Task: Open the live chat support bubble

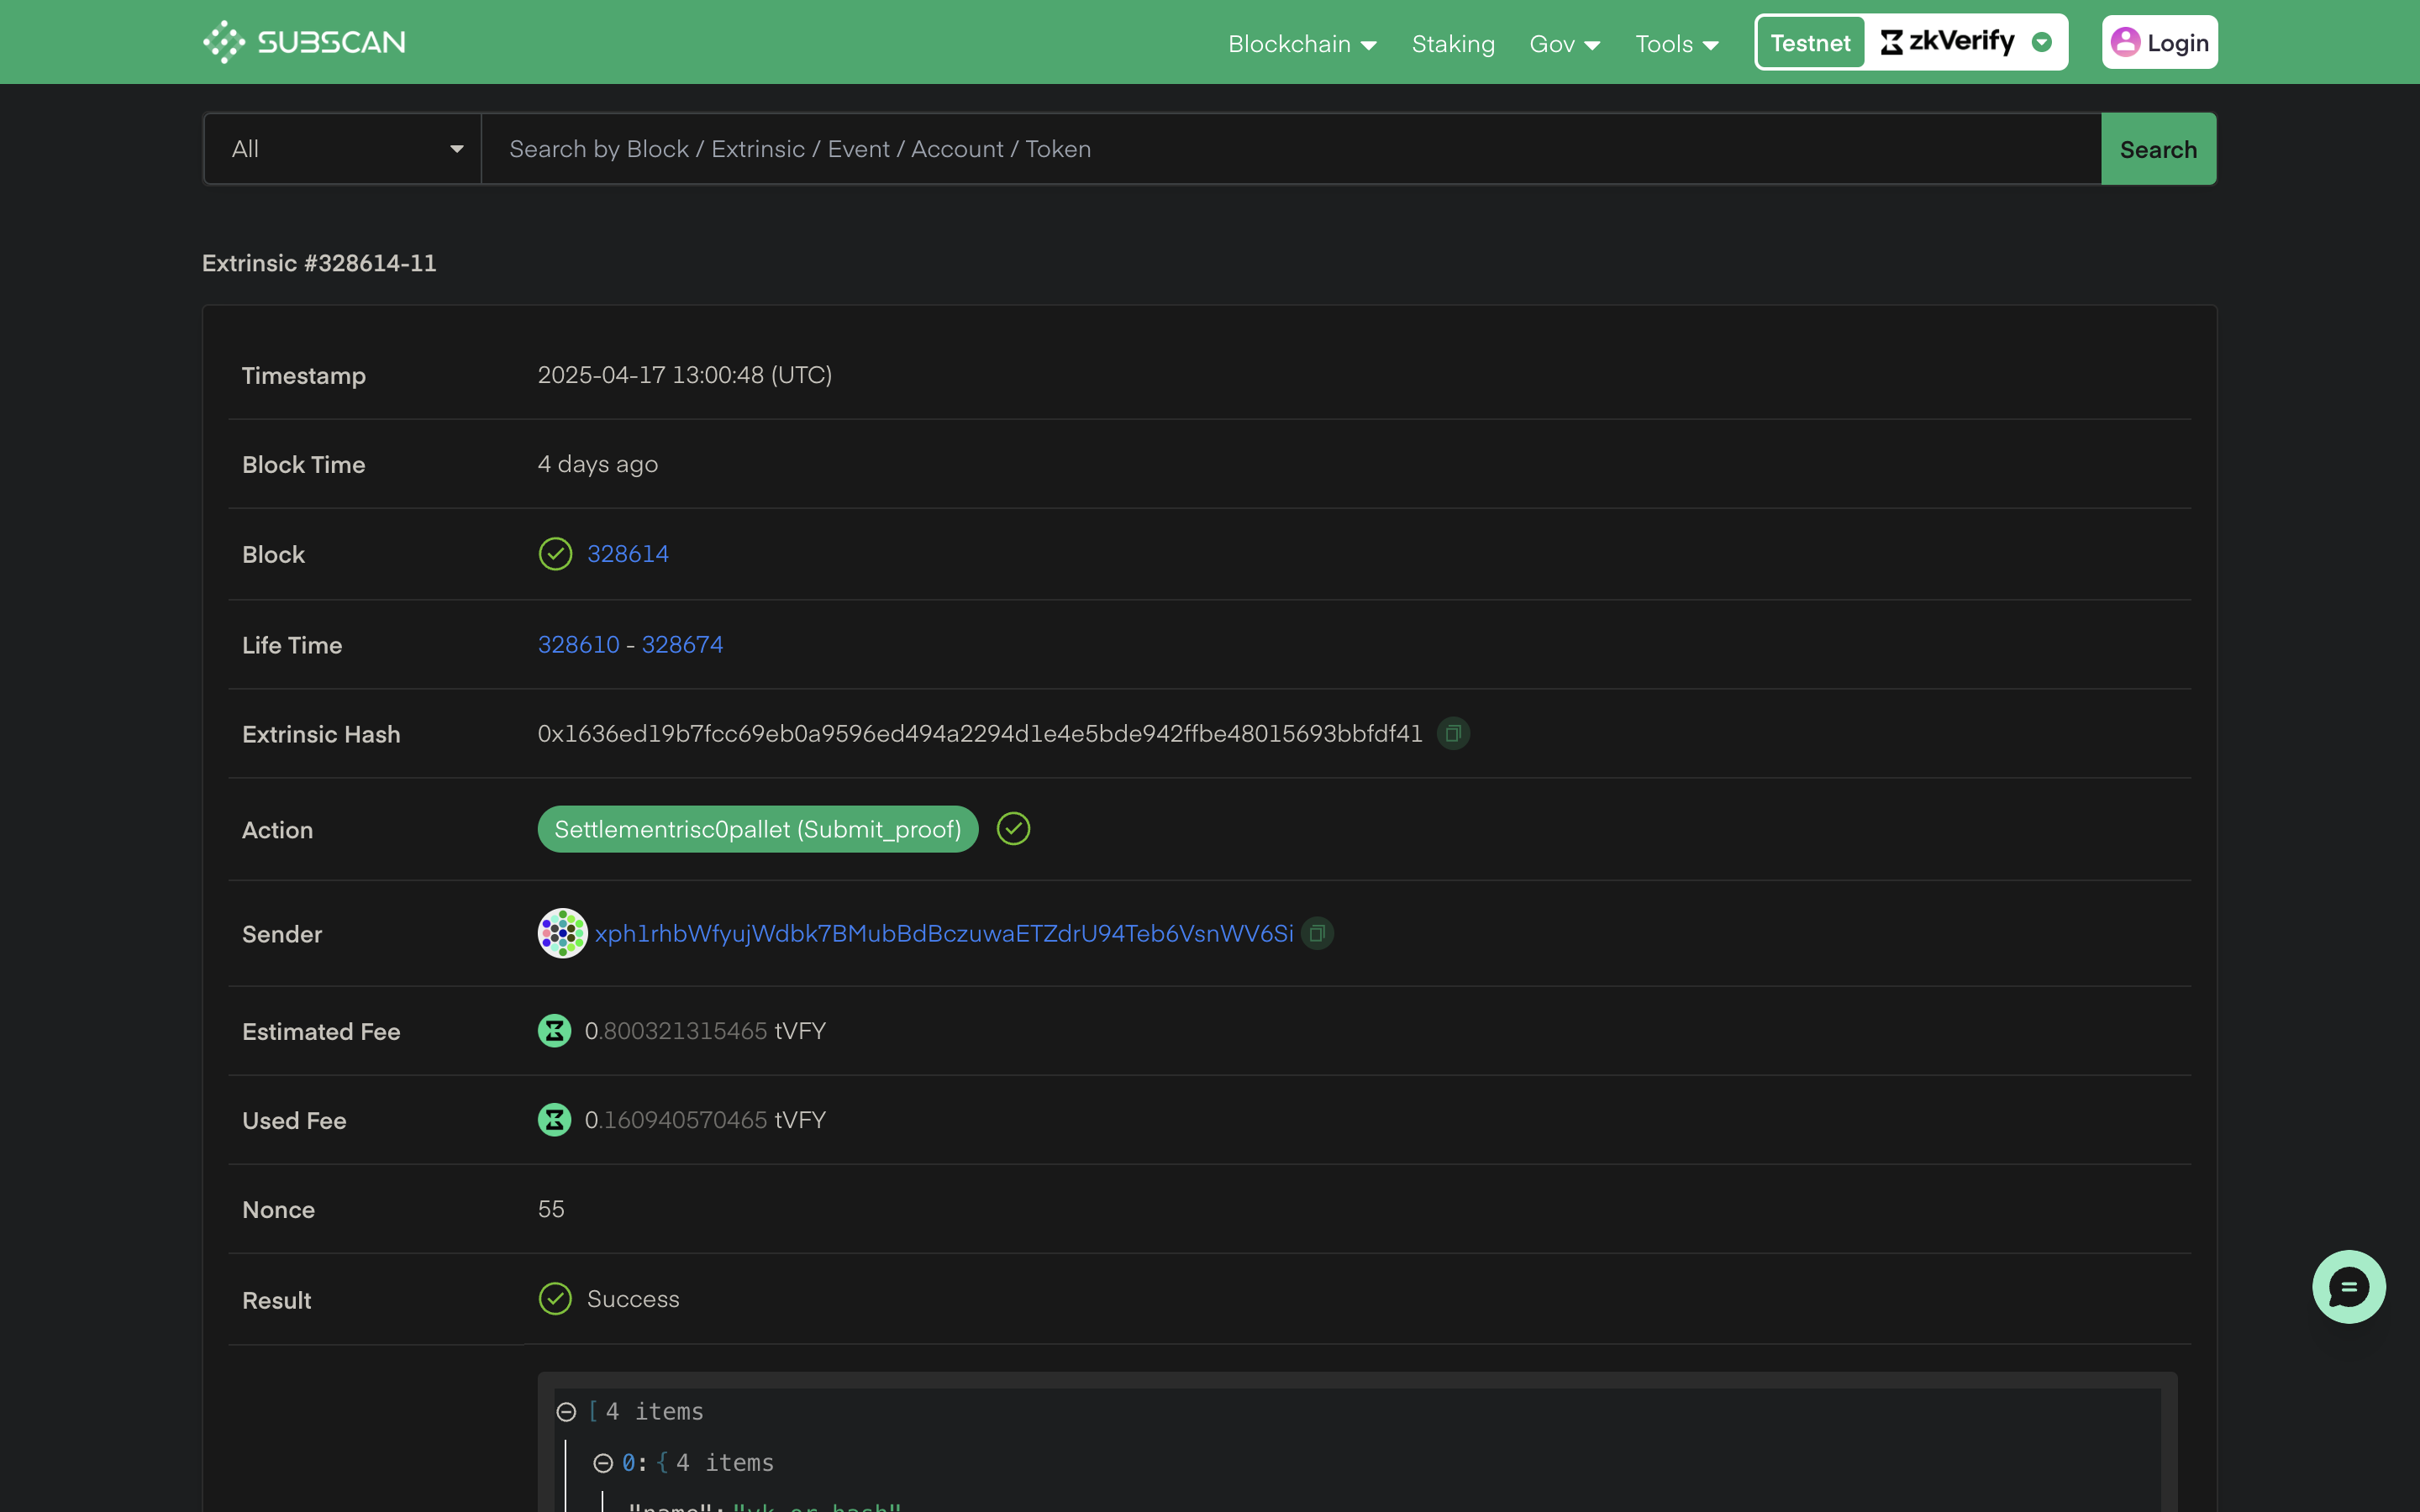Action: [x=2348, y=1287]
